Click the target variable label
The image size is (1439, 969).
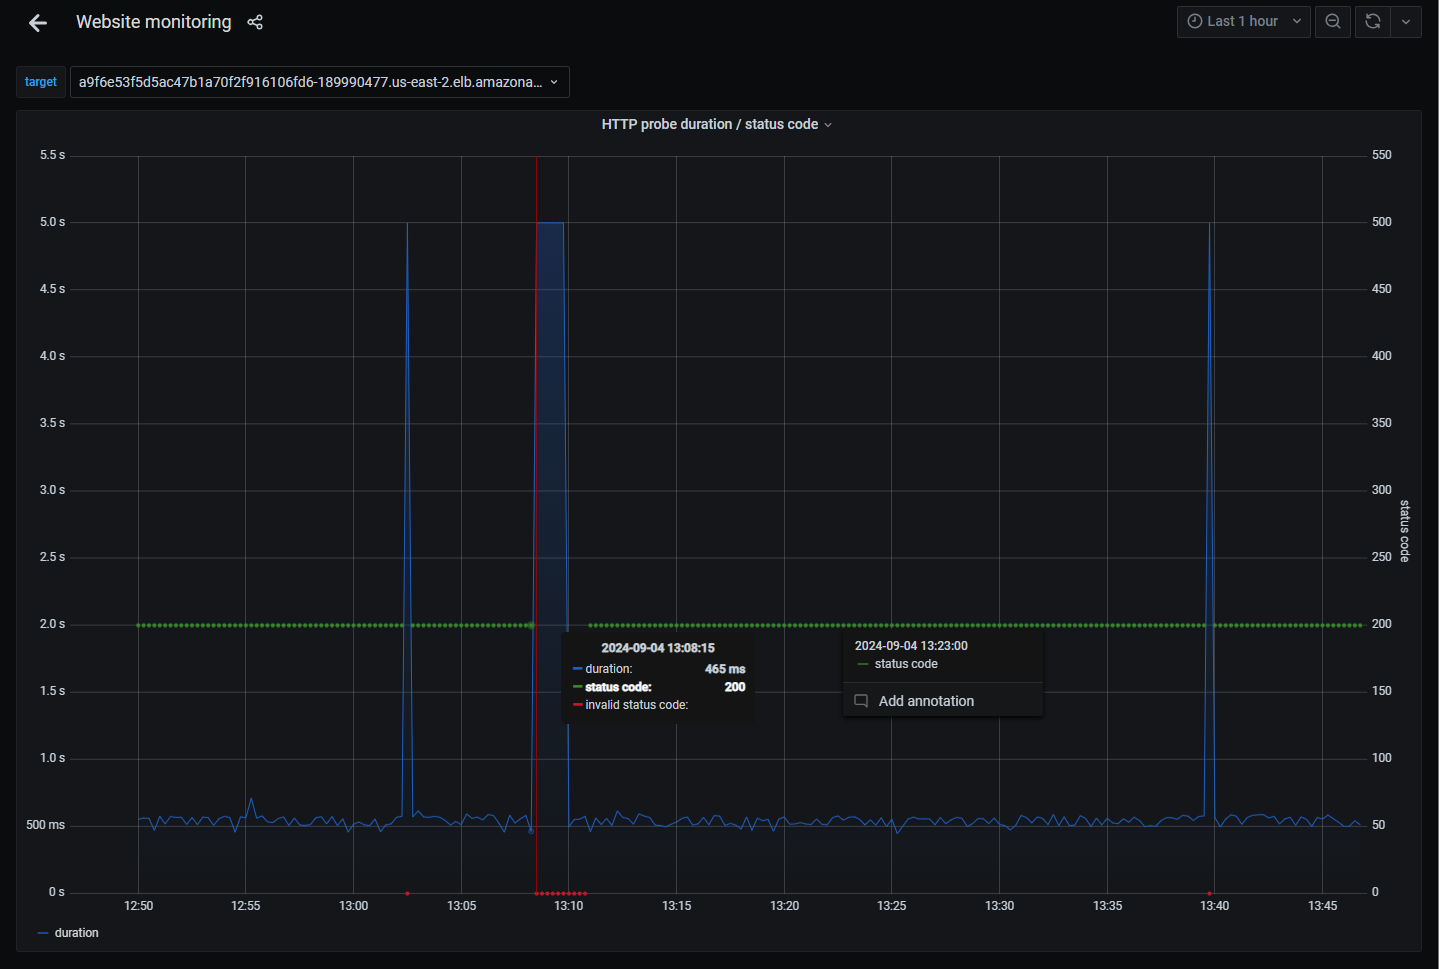[x=40, y=82]
